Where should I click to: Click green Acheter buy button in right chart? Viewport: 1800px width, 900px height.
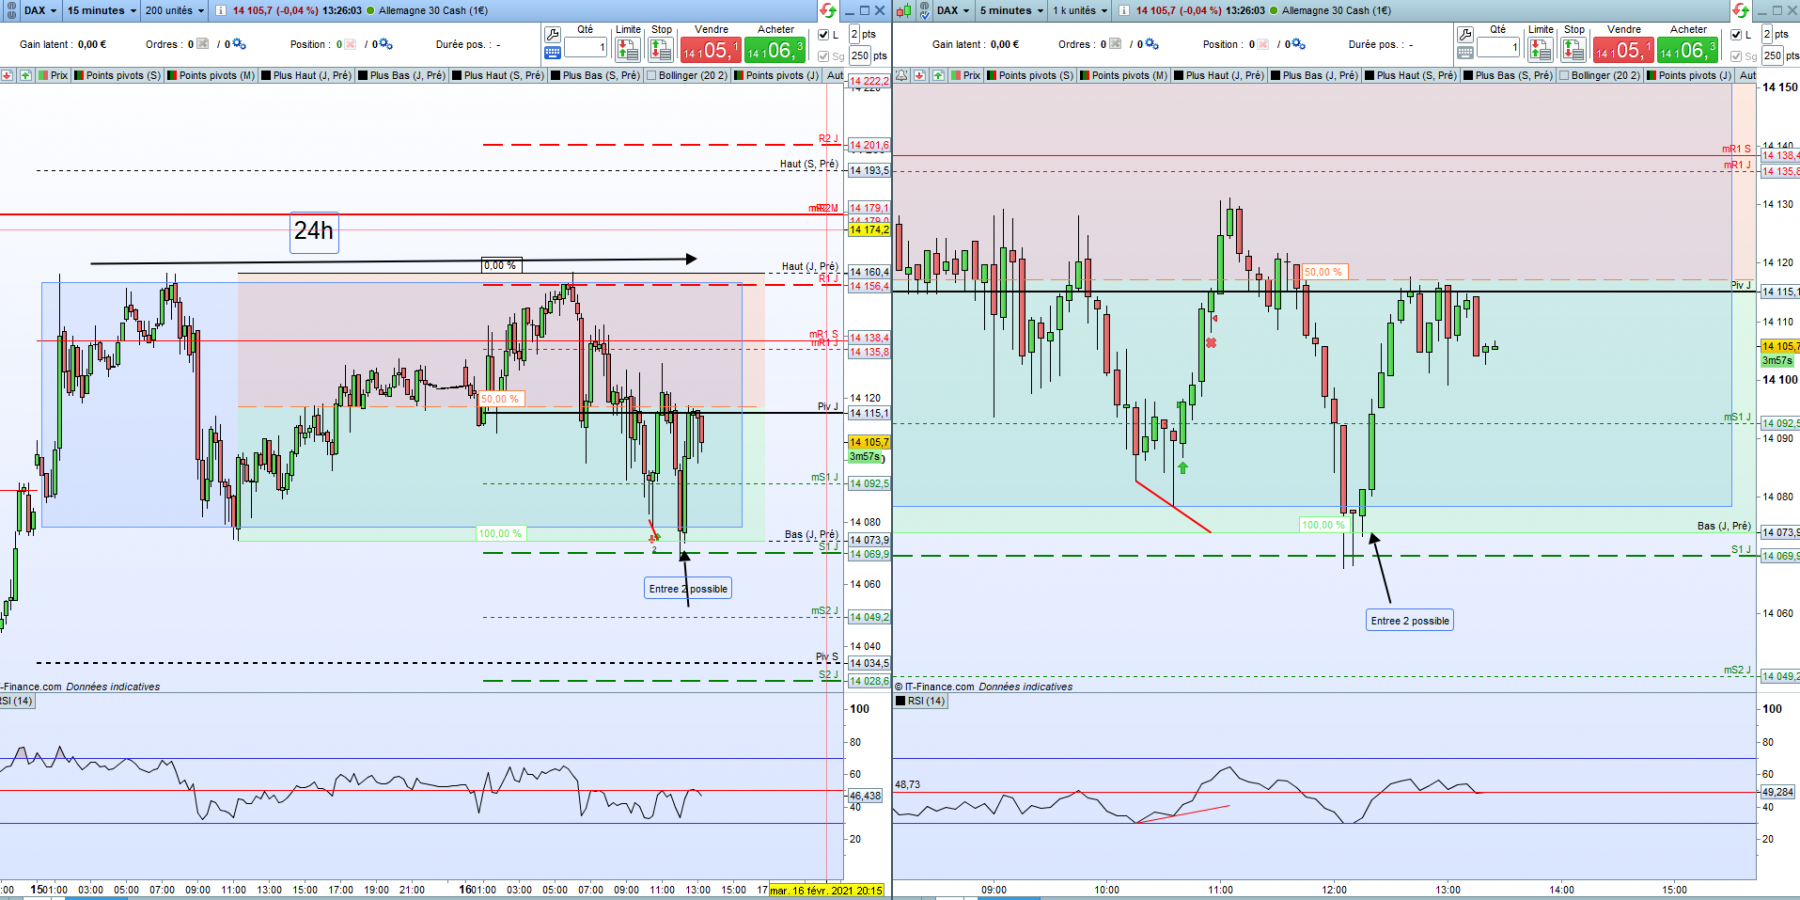pos(1688,49)
